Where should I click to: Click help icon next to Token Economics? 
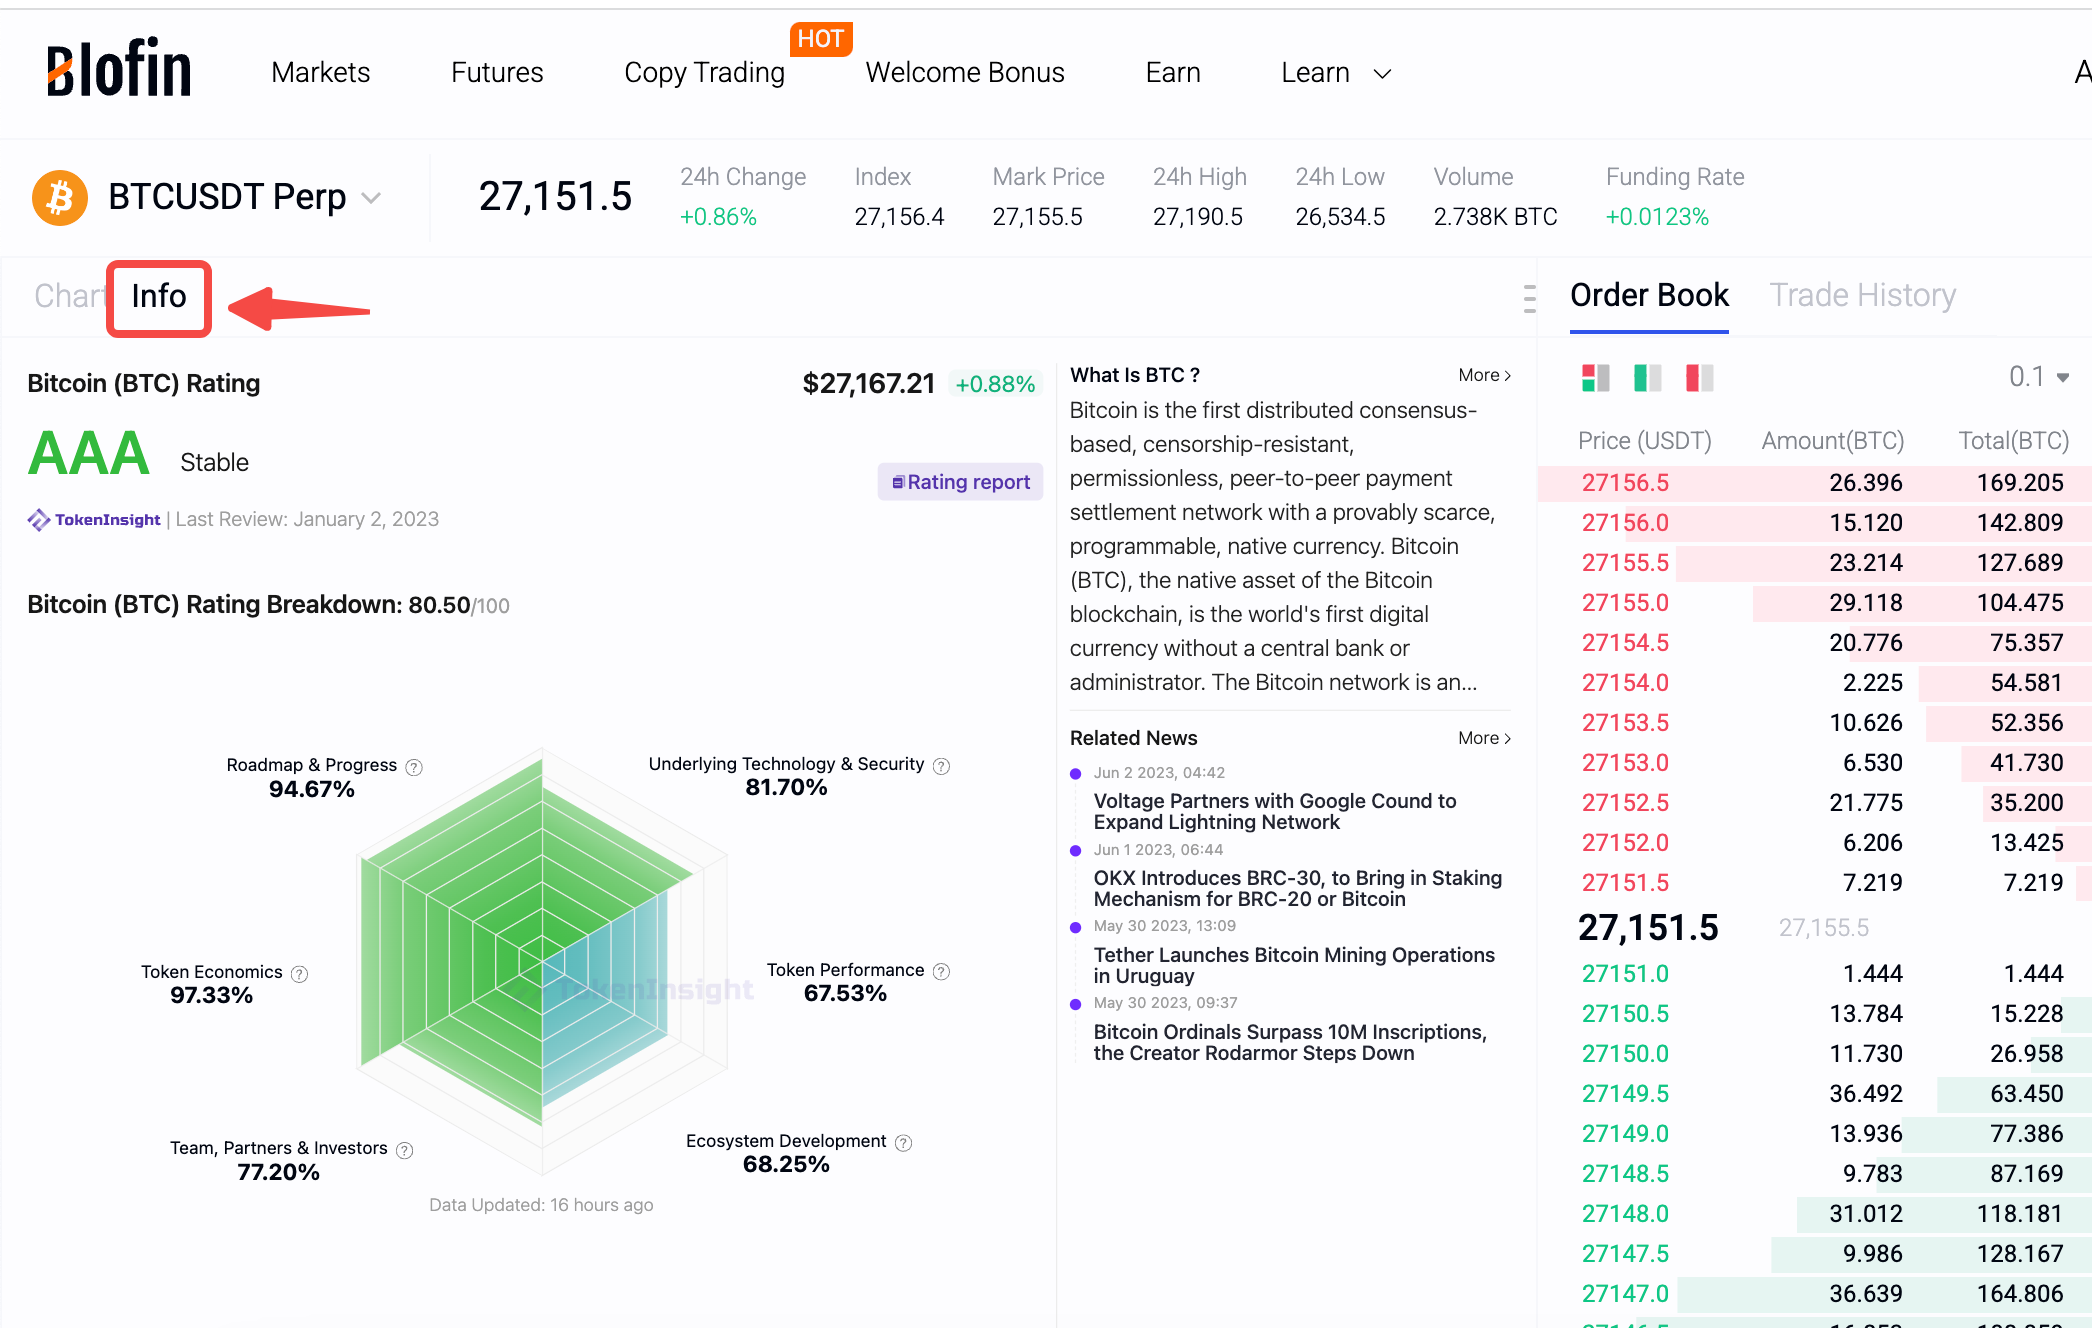[x=299, y=974]
